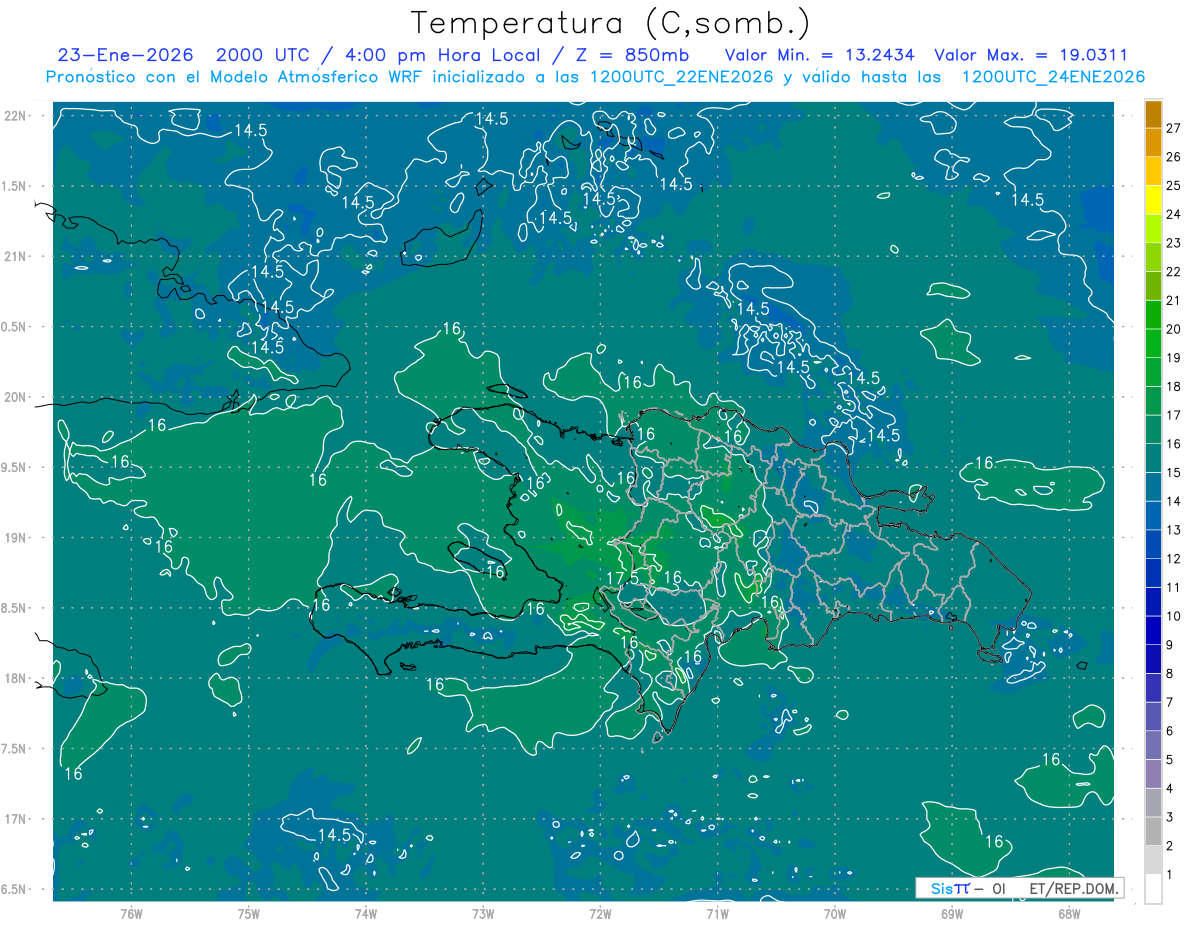Click the "74W" longitude axis label
1200x927 pixels.
[x=366, y=914]
